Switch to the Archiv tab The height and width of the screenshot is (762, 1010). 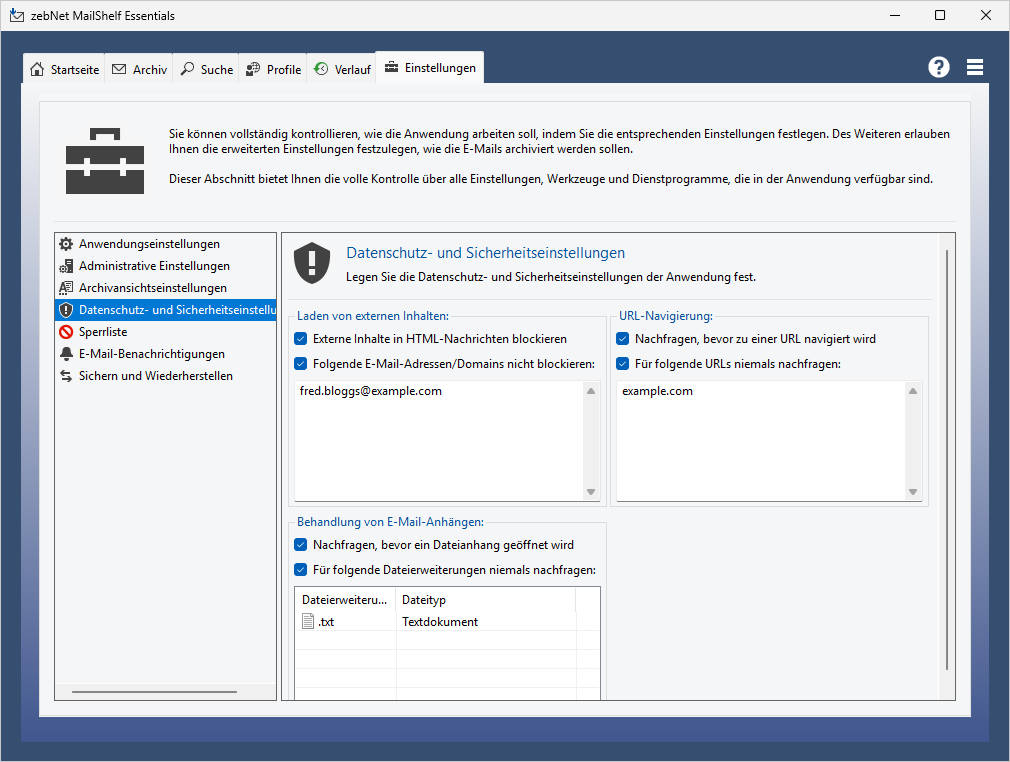point(140,70)
